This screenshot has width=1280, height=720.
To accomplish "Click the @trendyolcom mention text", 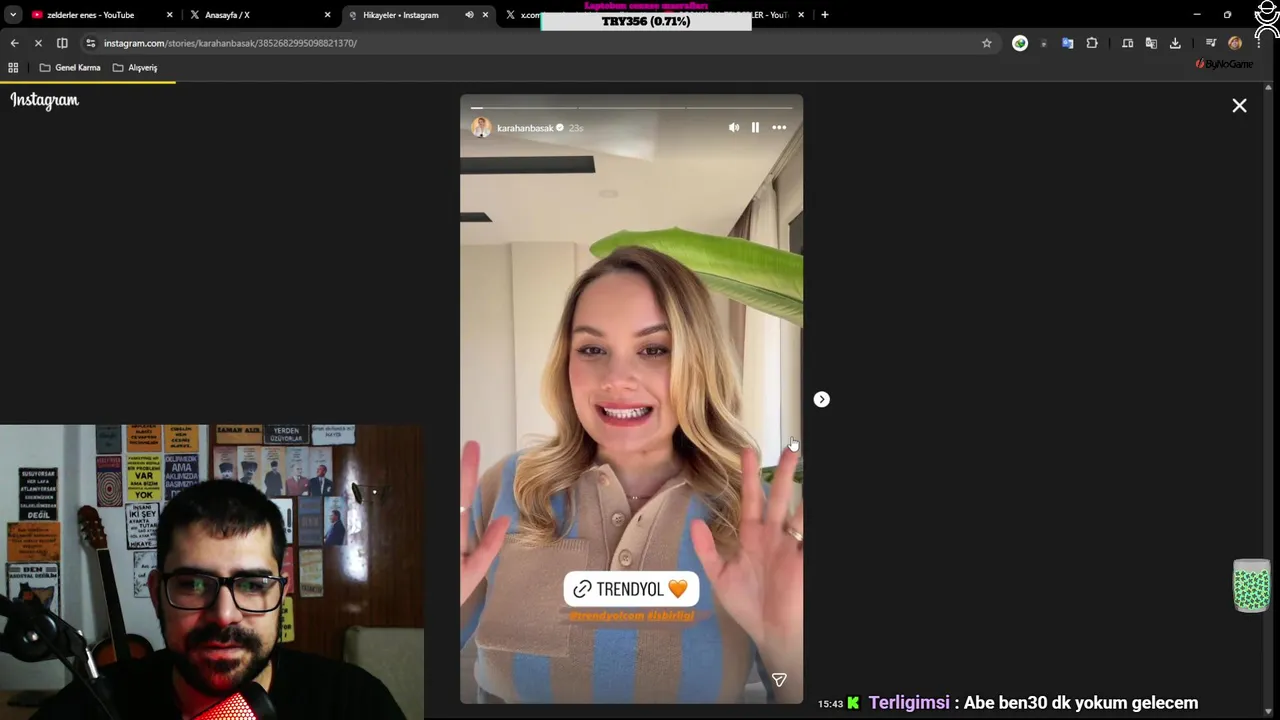I will click(x=607, y=616).
